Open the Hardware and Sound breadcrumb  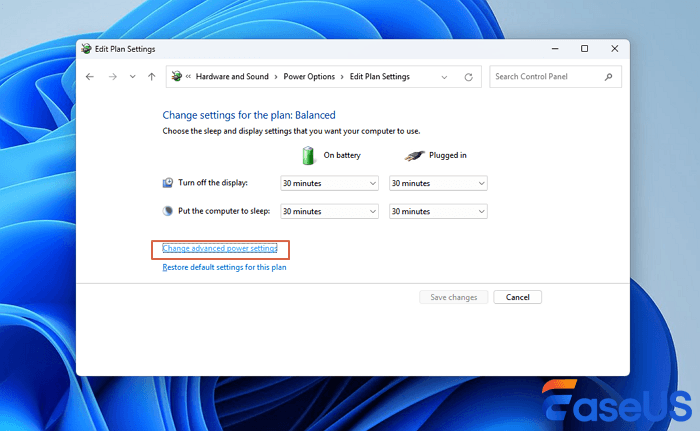tap(232, 76)
